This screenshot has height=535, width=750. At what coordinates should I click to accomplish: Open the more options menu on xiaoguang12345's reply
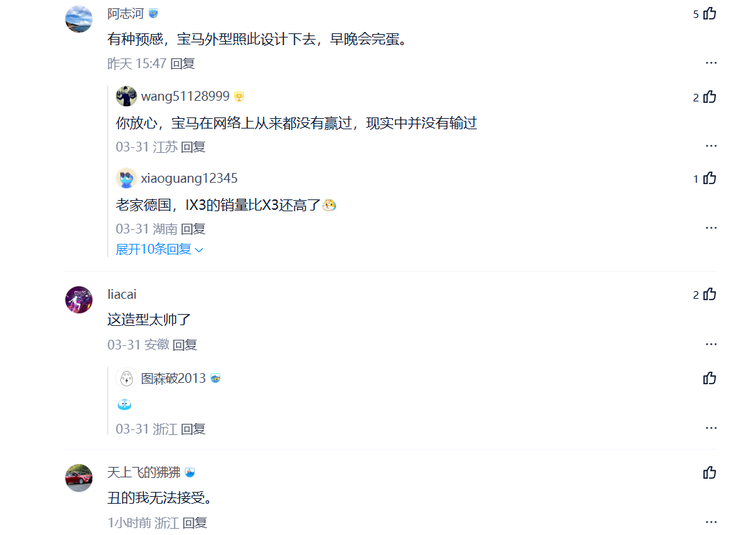[x=711, y=228]
